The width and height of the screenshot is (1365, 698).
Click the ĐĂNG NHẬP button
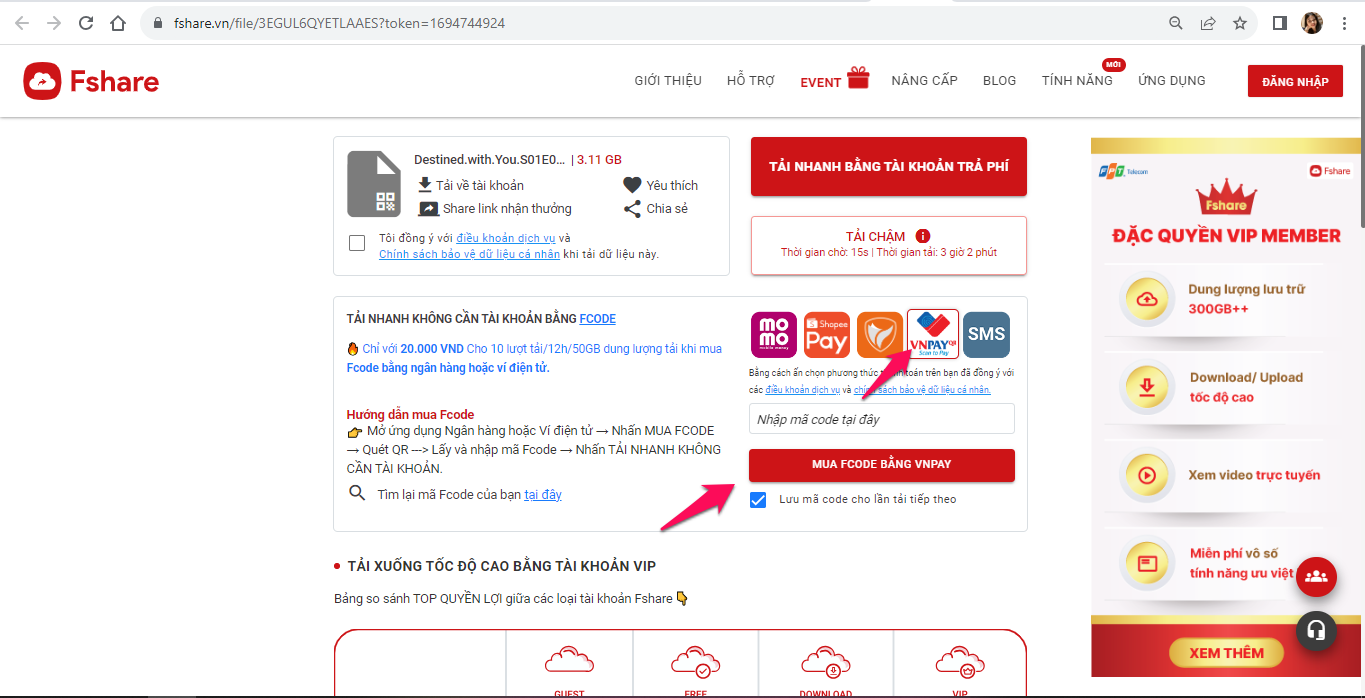click(x=1295, y=81)
